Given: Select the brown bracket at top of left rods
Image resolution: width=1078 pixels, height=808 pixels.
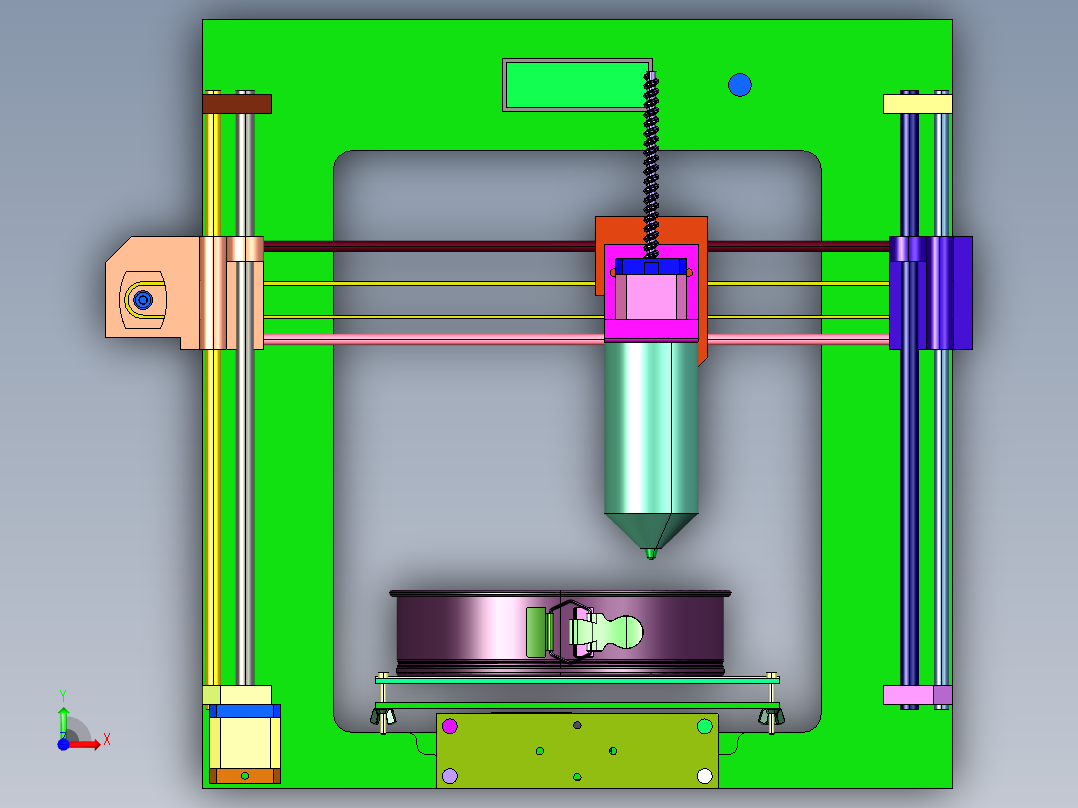Looking at the screenshot, I should 237,104.
